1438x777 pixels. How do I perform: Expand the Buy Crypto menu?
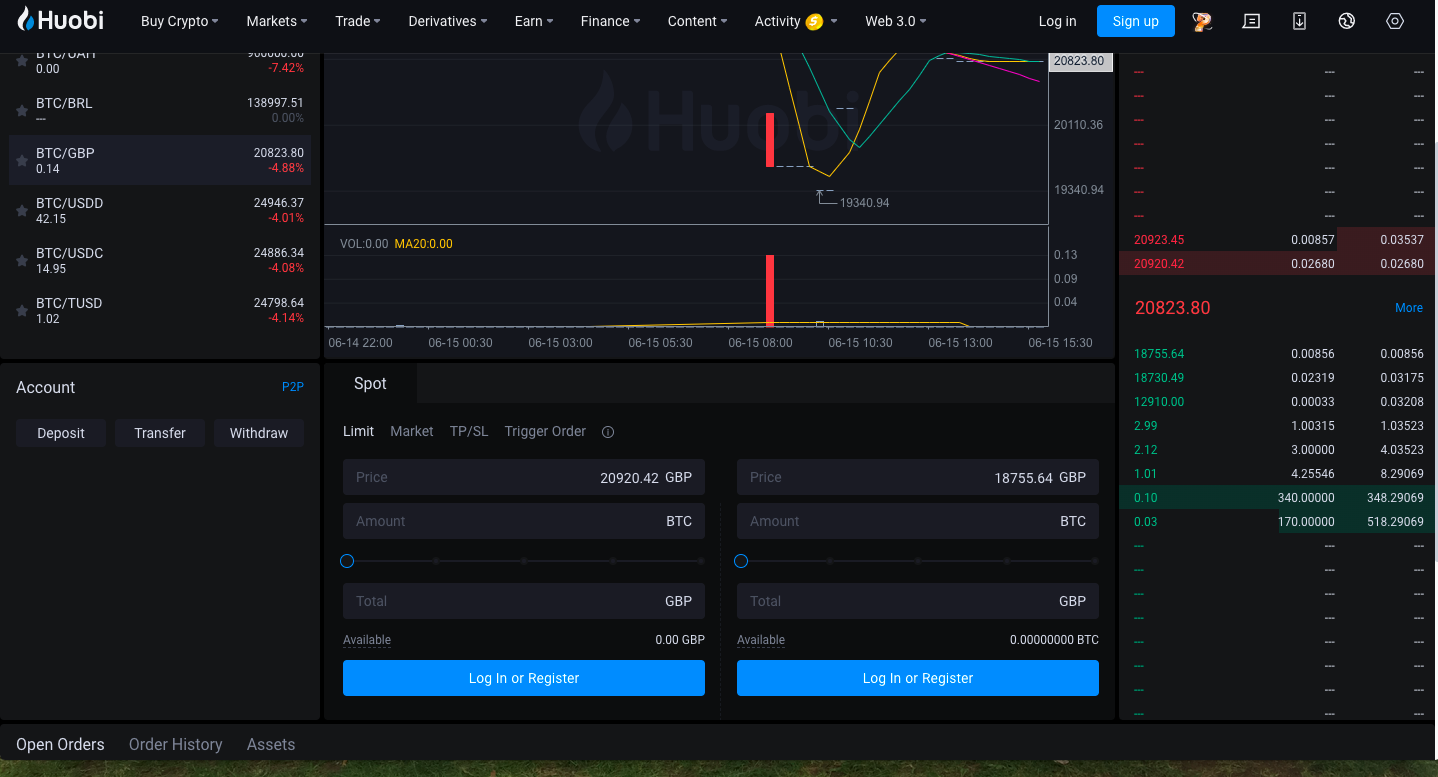(x=180, y=21)
